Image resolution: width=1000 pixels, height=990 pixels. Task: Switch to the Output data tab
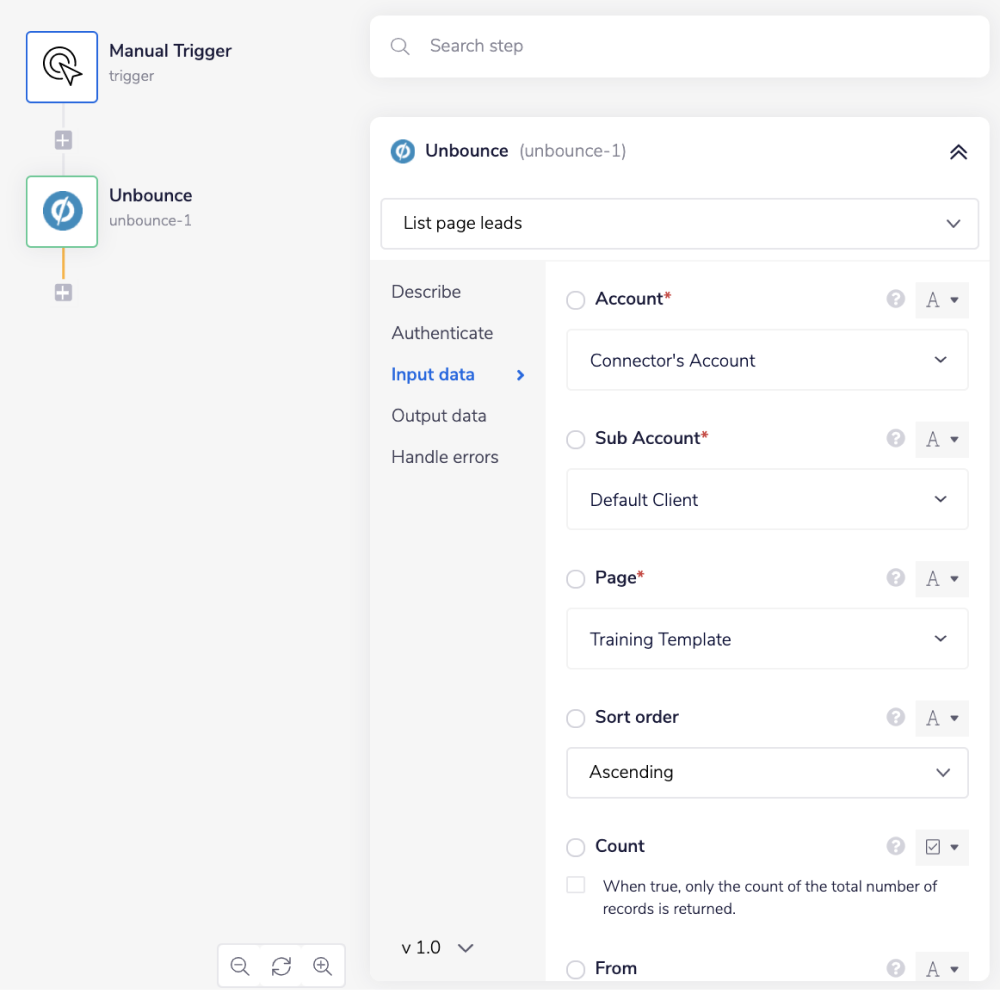click(438, 416)
